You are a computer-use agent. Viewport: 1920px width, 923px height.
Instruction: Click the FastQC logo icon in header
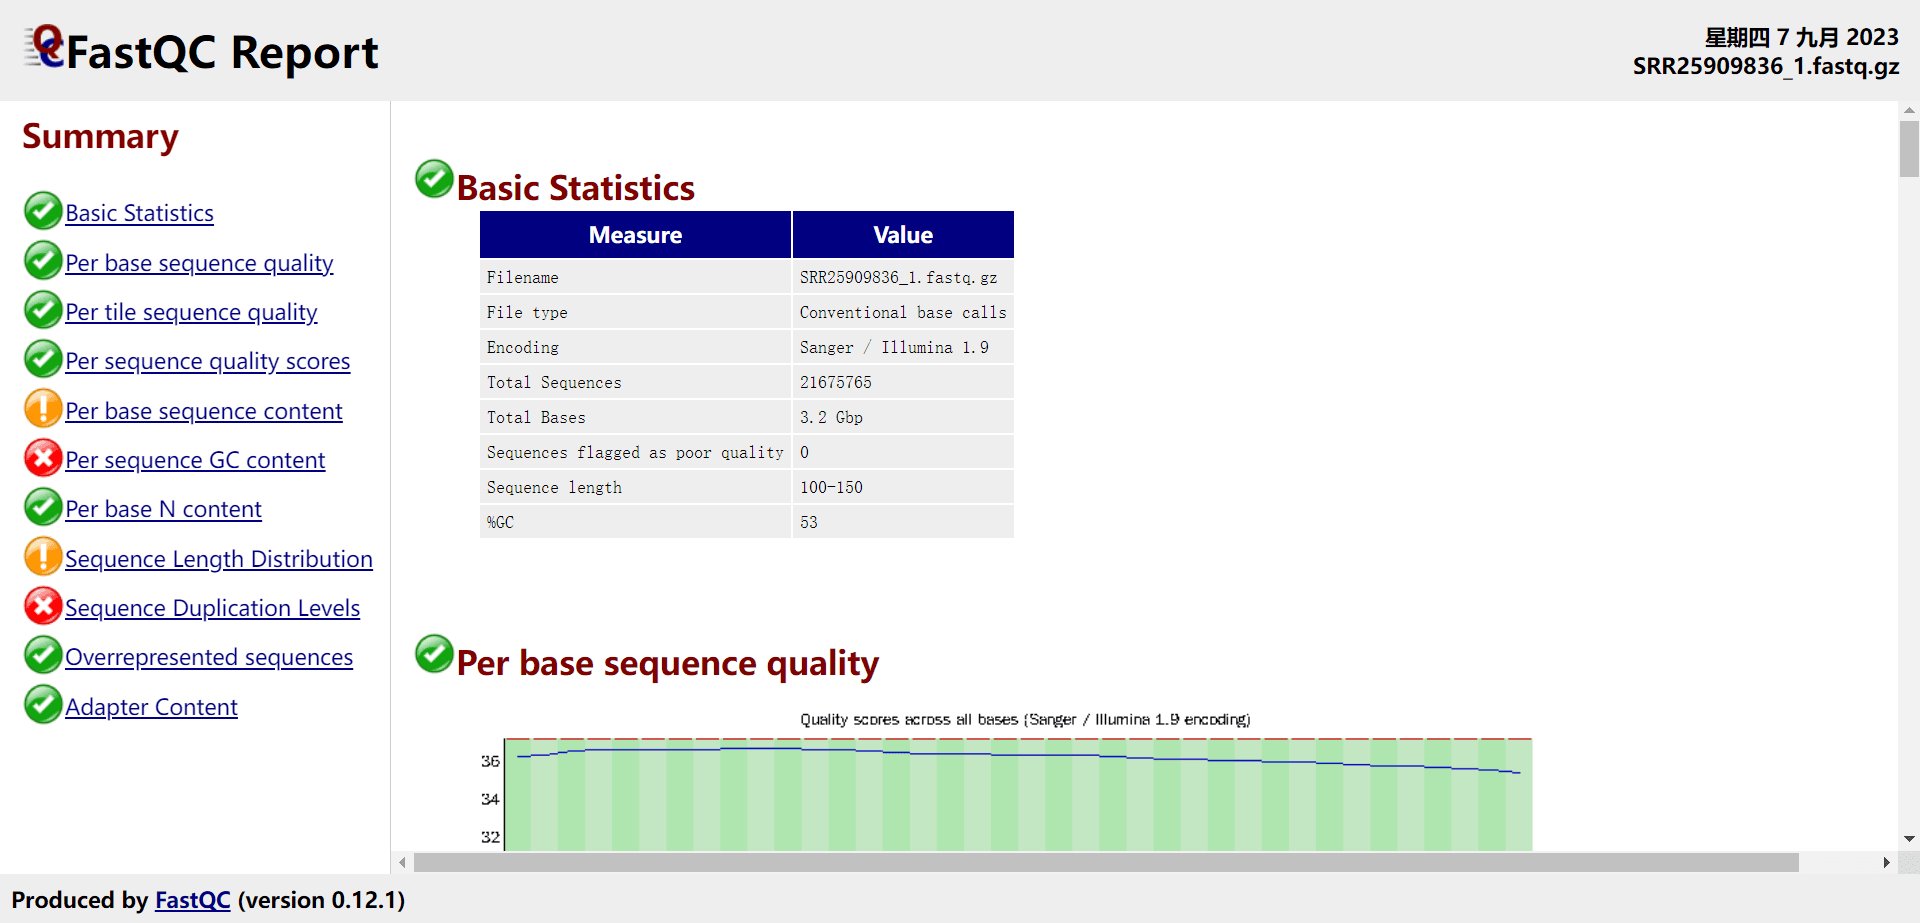click(44, 46)
